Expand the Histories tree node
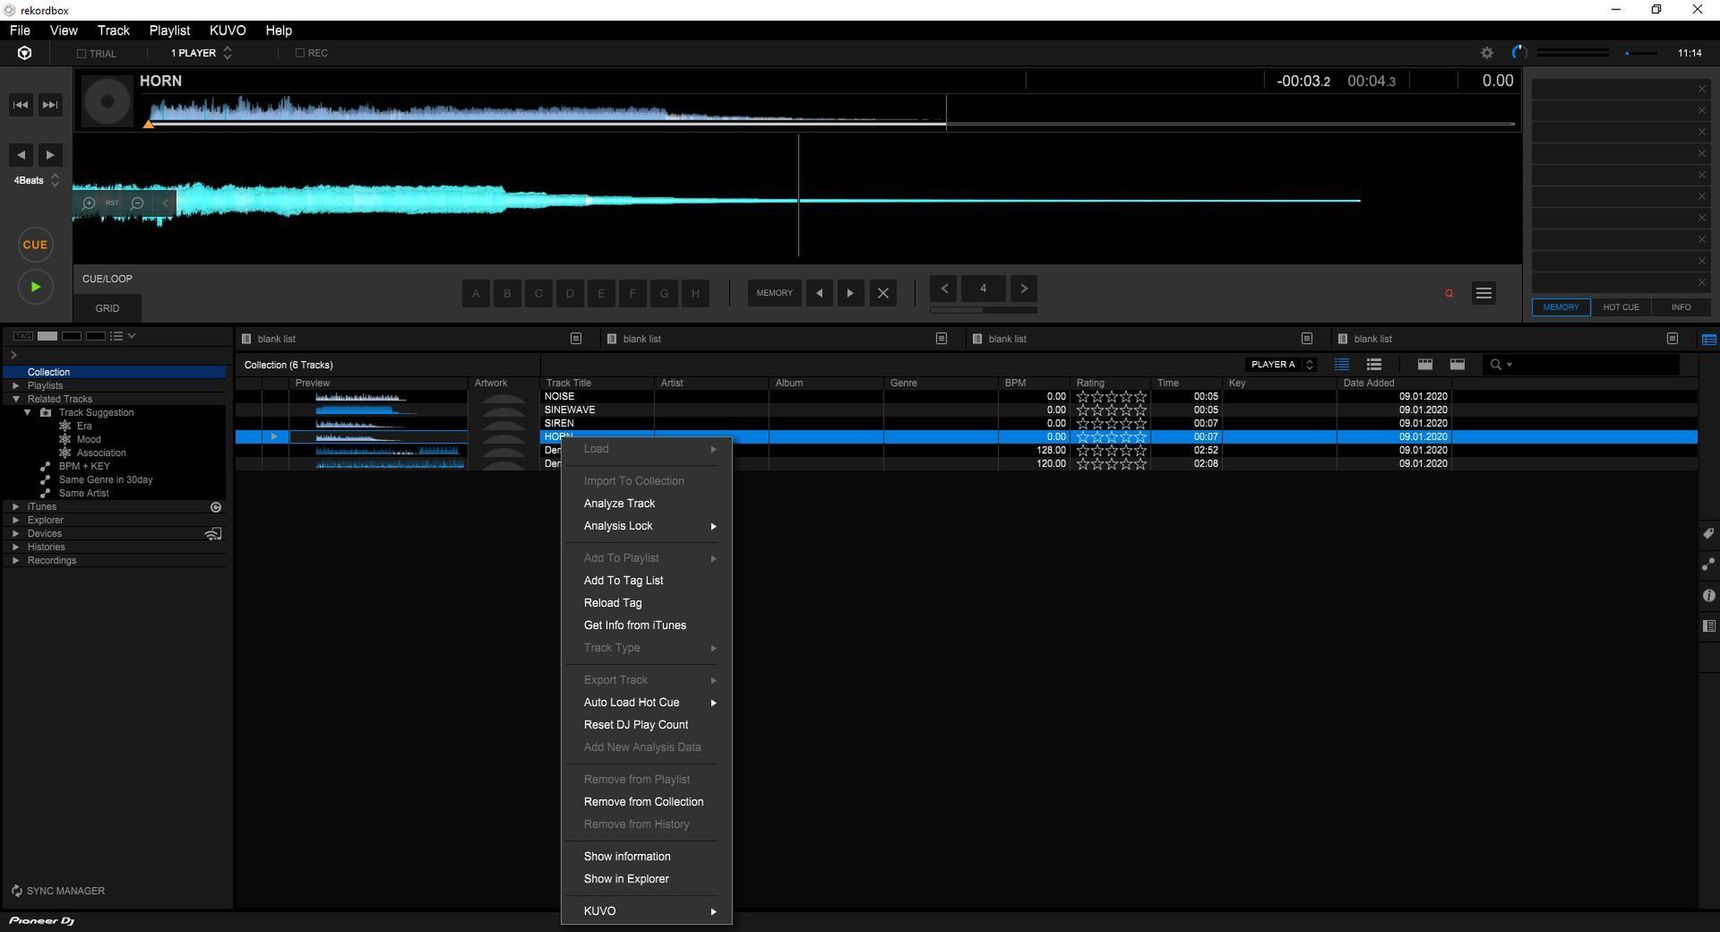1720x932 pixels. pyautogui.click(x=16, y=547)
